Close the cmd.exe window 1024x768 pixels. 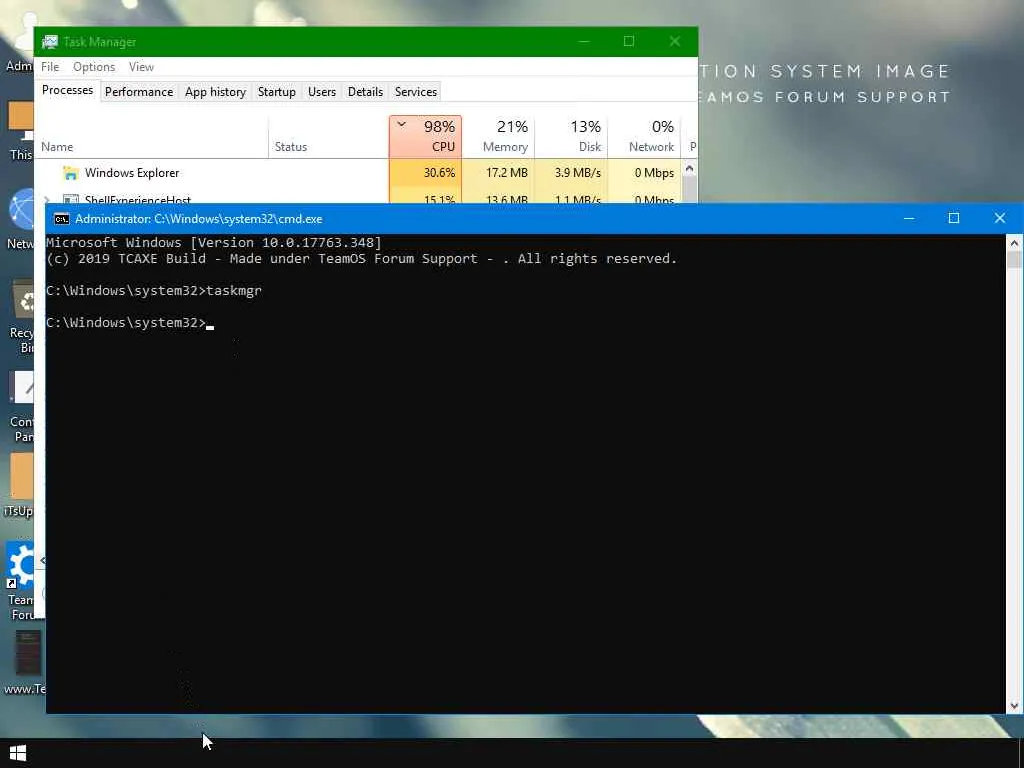click(x=1000, y=218)
